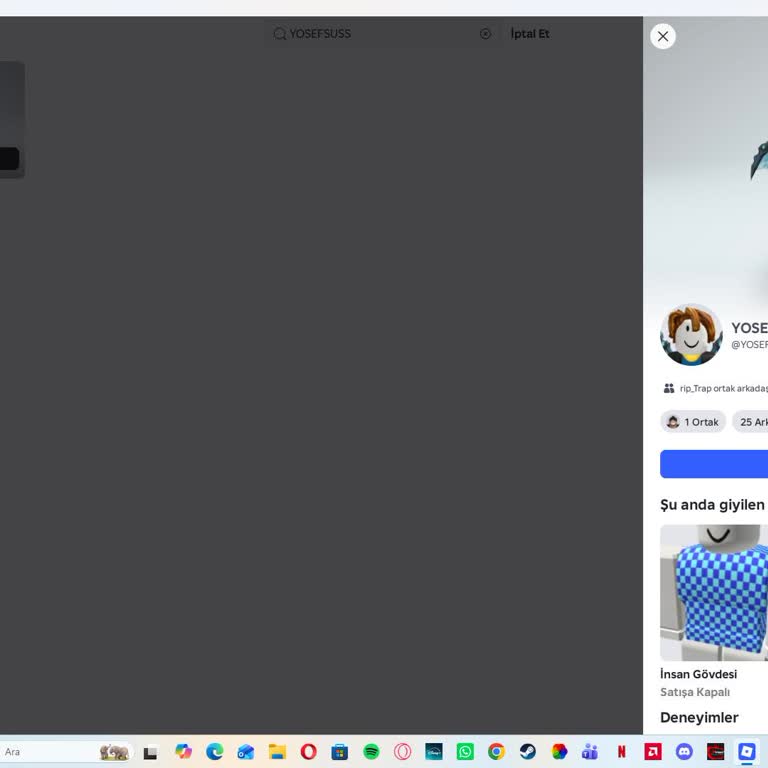Click the mutual friends people icon
This screenshot has height=768, width=768.
pyautogui.click(x=669, y=388)
